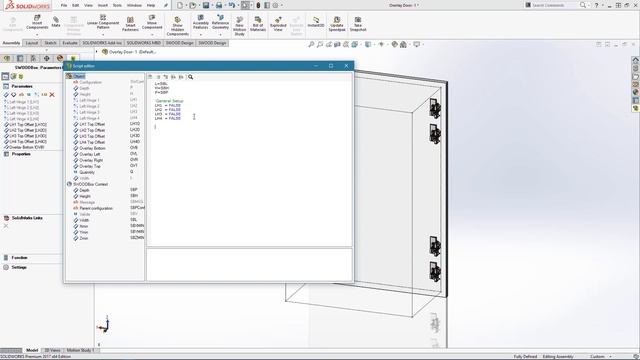Open Assembly Features tool
The width and height of the screenshot is (640, 360).
click(x=200, y=22)
